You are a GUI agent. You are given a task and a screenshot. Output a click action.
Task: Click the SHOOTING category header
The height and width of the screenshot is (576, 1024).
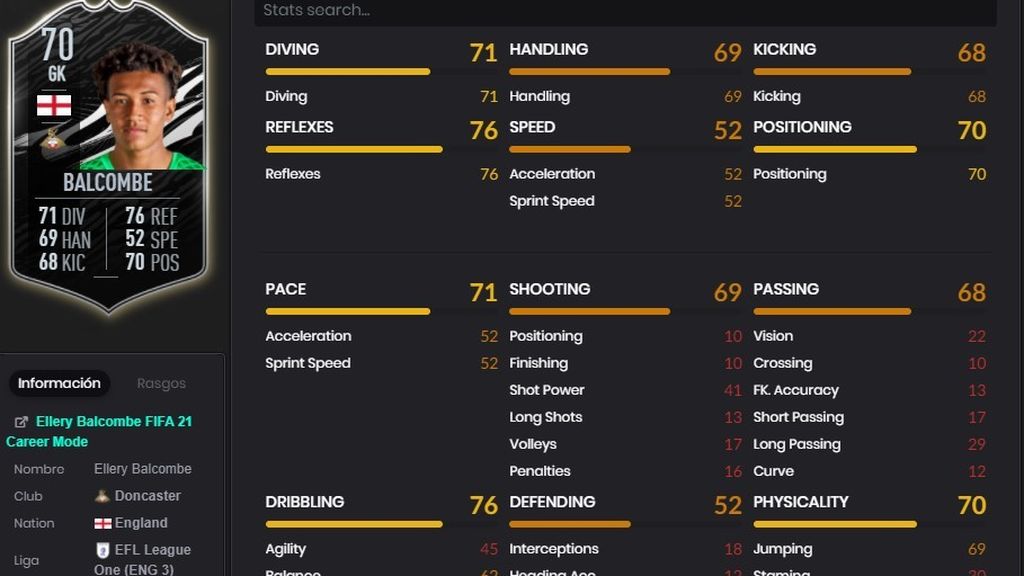pos(550,289)
